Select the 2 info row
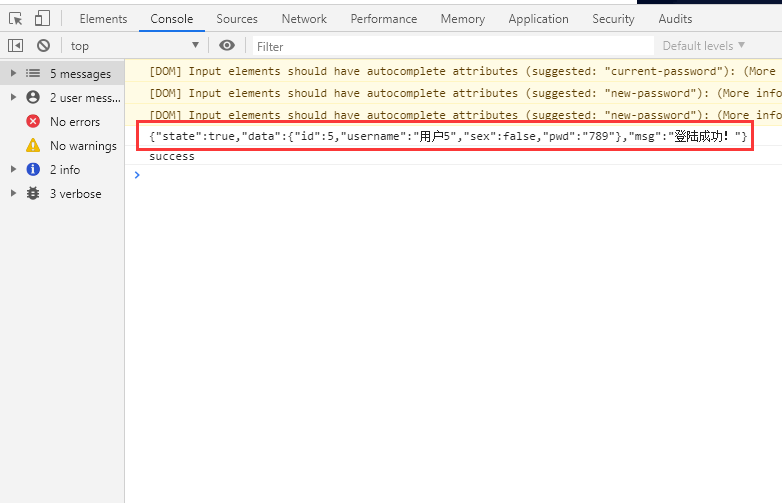The width and height of the screenshot is (782, 503). coord(62,169)
